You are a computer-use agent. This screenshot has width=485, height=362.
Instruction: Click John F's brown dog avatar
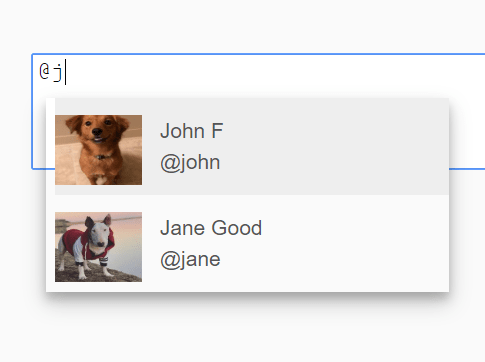[98, 150]
